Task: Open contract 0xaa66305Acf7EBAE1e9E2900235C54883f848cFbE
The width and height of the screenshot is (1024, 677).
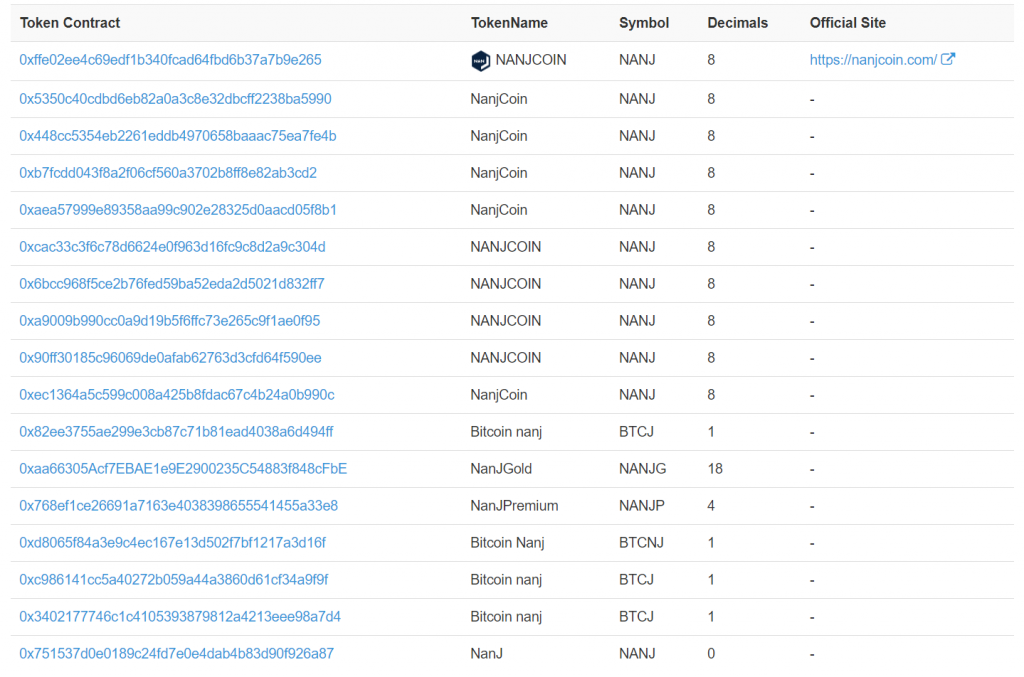Action: tap(183, 469)
